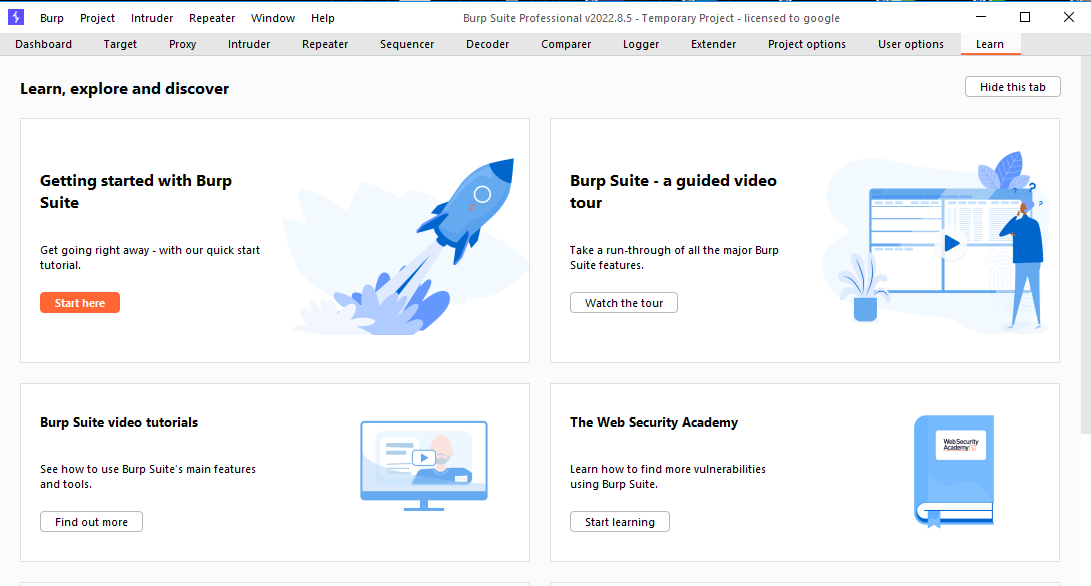Click the Learn, explore and discover heading

[125, 89]
